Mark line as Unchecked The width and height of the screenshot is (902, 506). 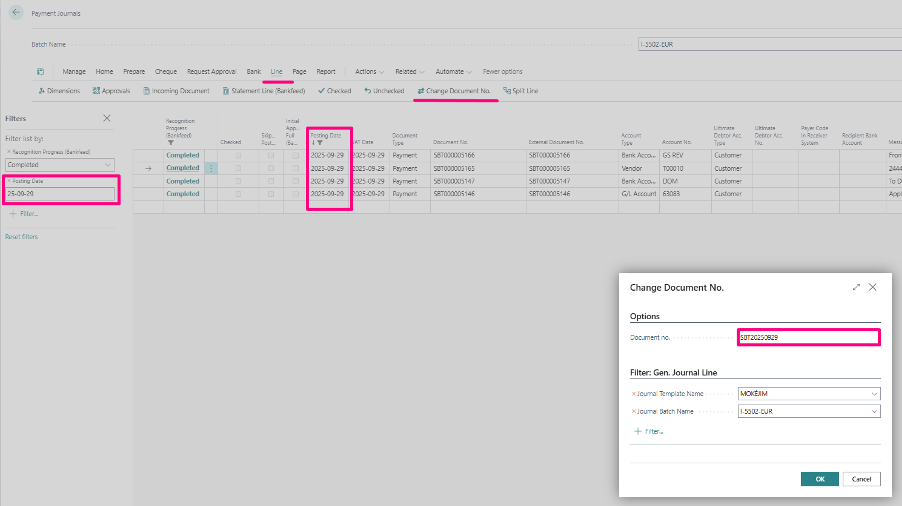[x=384, y=91]
